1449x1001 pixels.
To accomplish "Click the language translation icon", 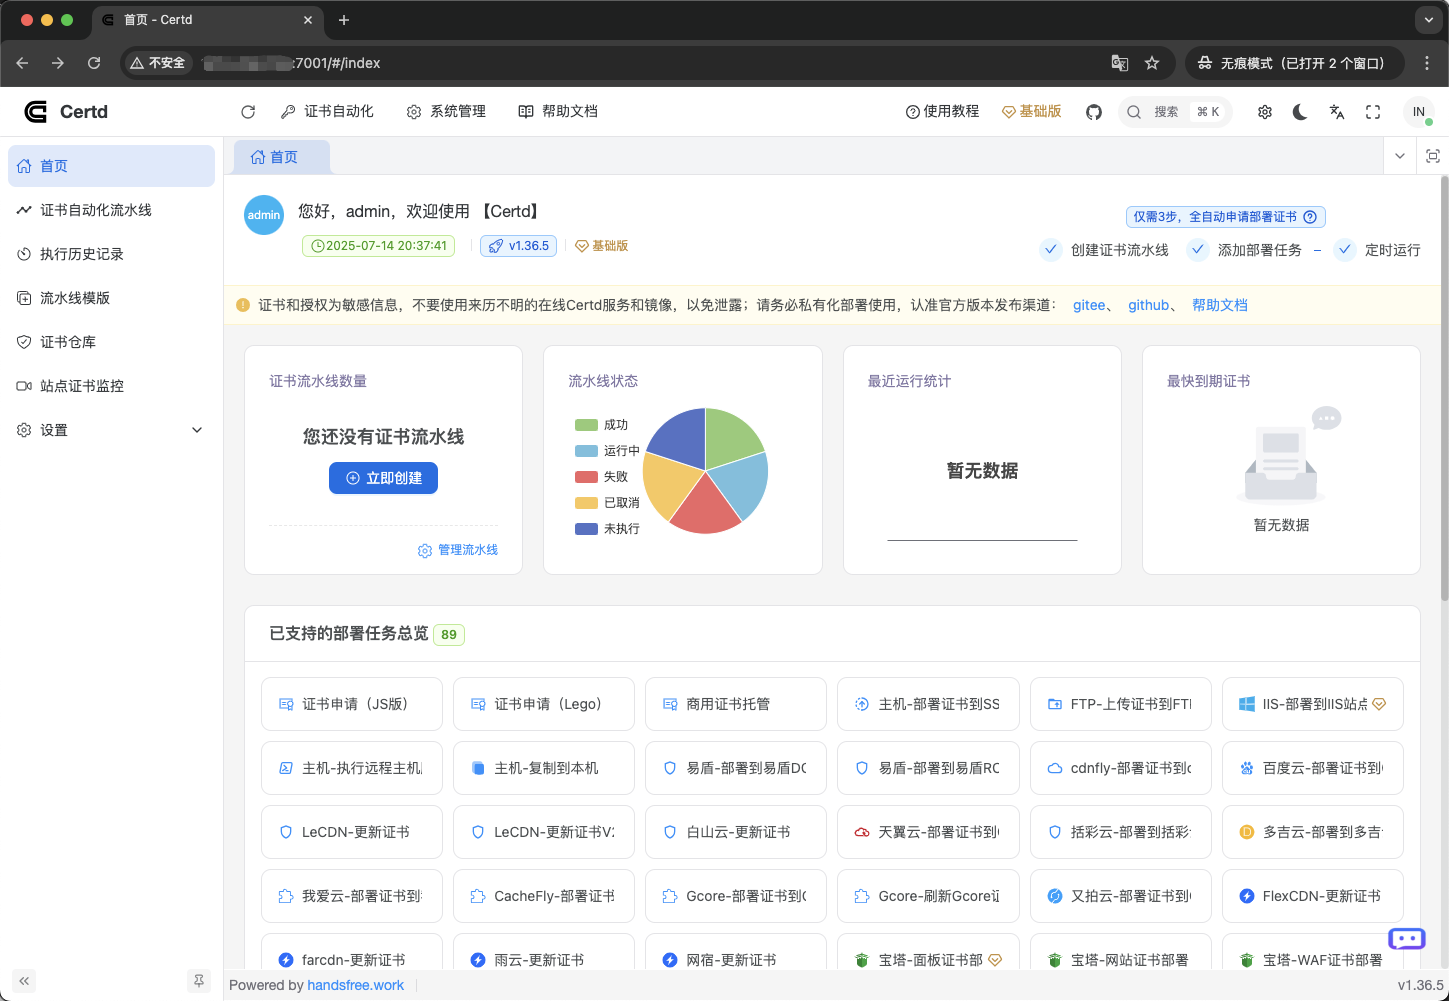I will pyautogui.click(x=1337, y=112).
